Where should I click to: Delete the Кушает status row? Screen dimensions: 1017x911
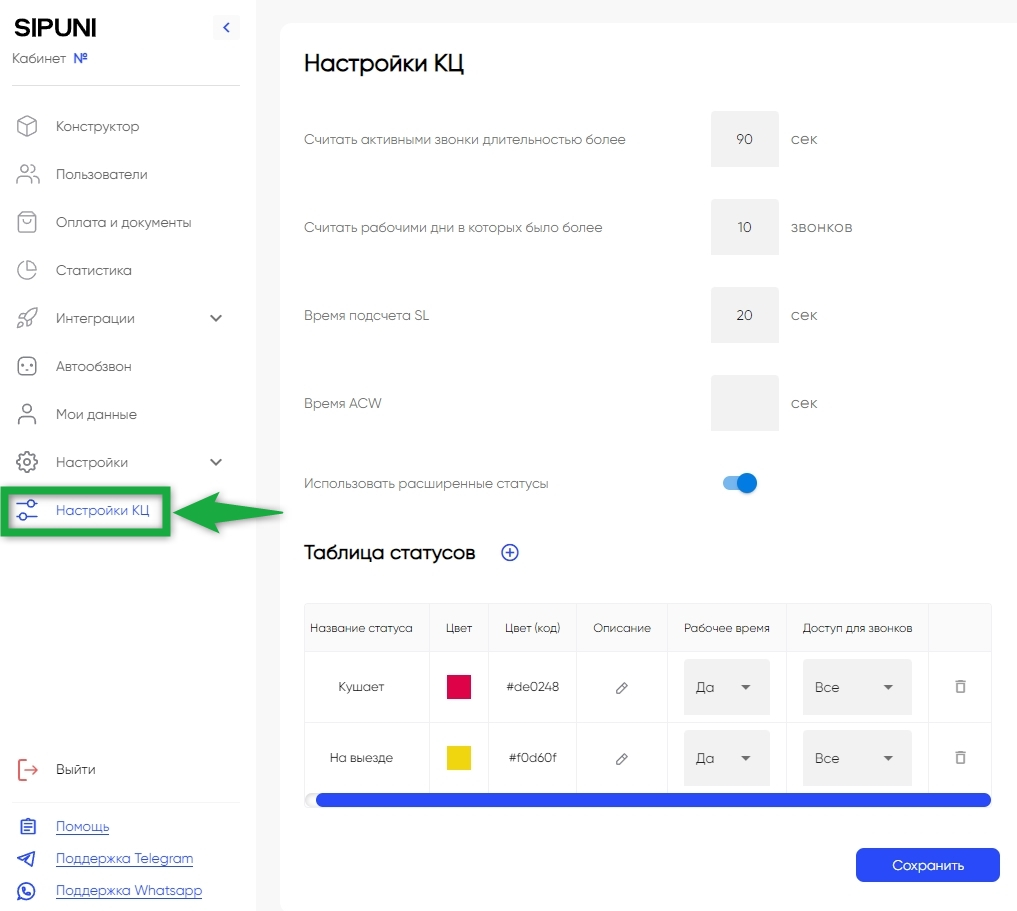961,686
